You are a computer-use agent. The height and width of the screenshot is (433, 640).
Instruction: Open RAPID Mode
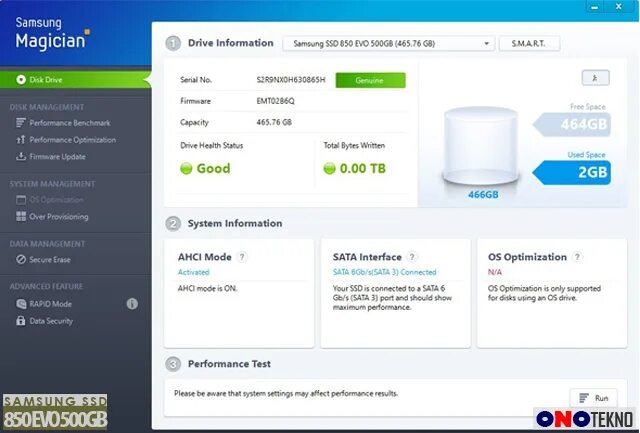tap(50, 304)
